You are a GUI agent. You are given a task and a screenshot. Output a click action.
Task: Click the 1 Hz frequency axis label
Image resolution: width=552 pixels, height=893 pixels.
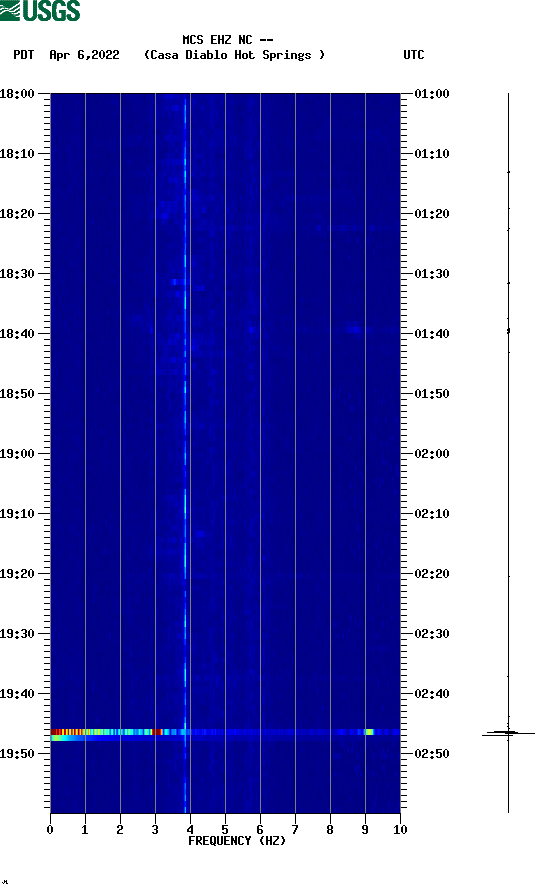point(85,830)
